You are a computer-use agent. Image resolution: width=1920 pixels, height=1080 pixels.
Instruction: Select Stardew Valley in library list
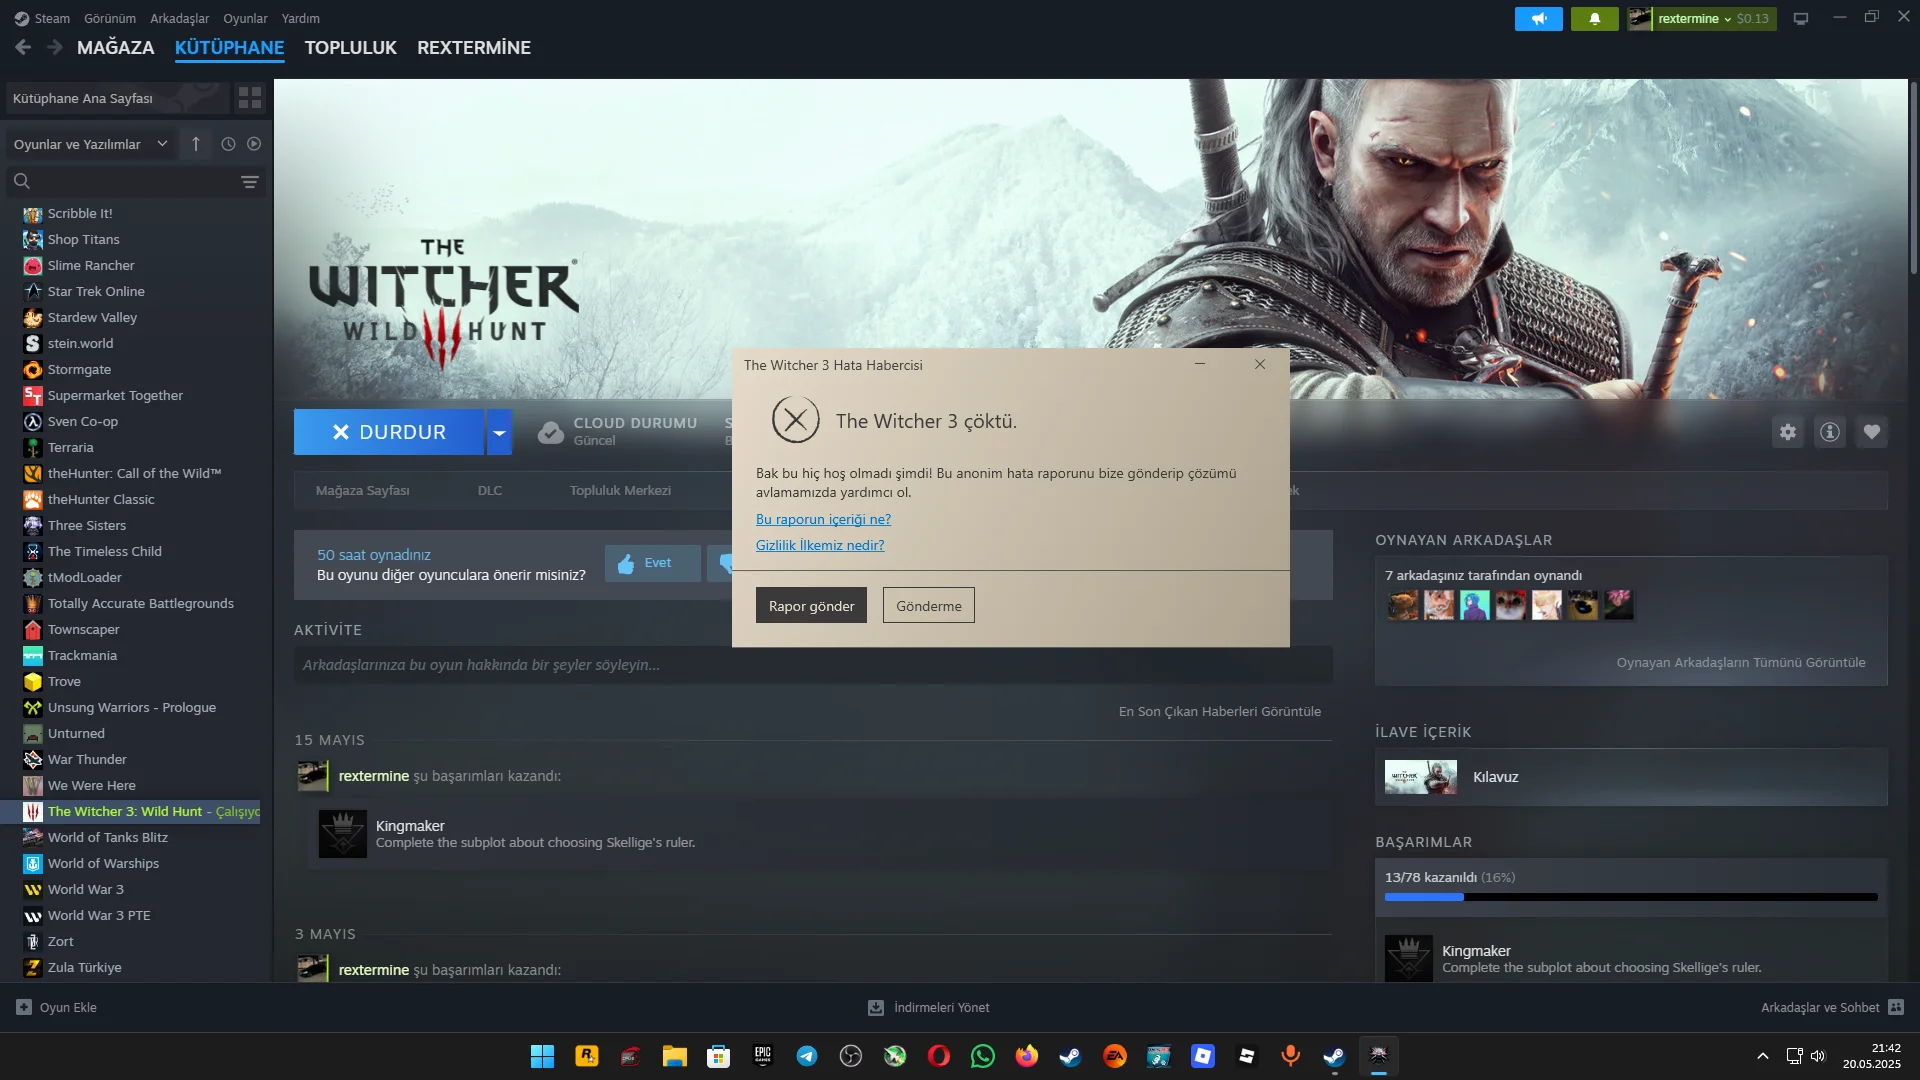92,317
